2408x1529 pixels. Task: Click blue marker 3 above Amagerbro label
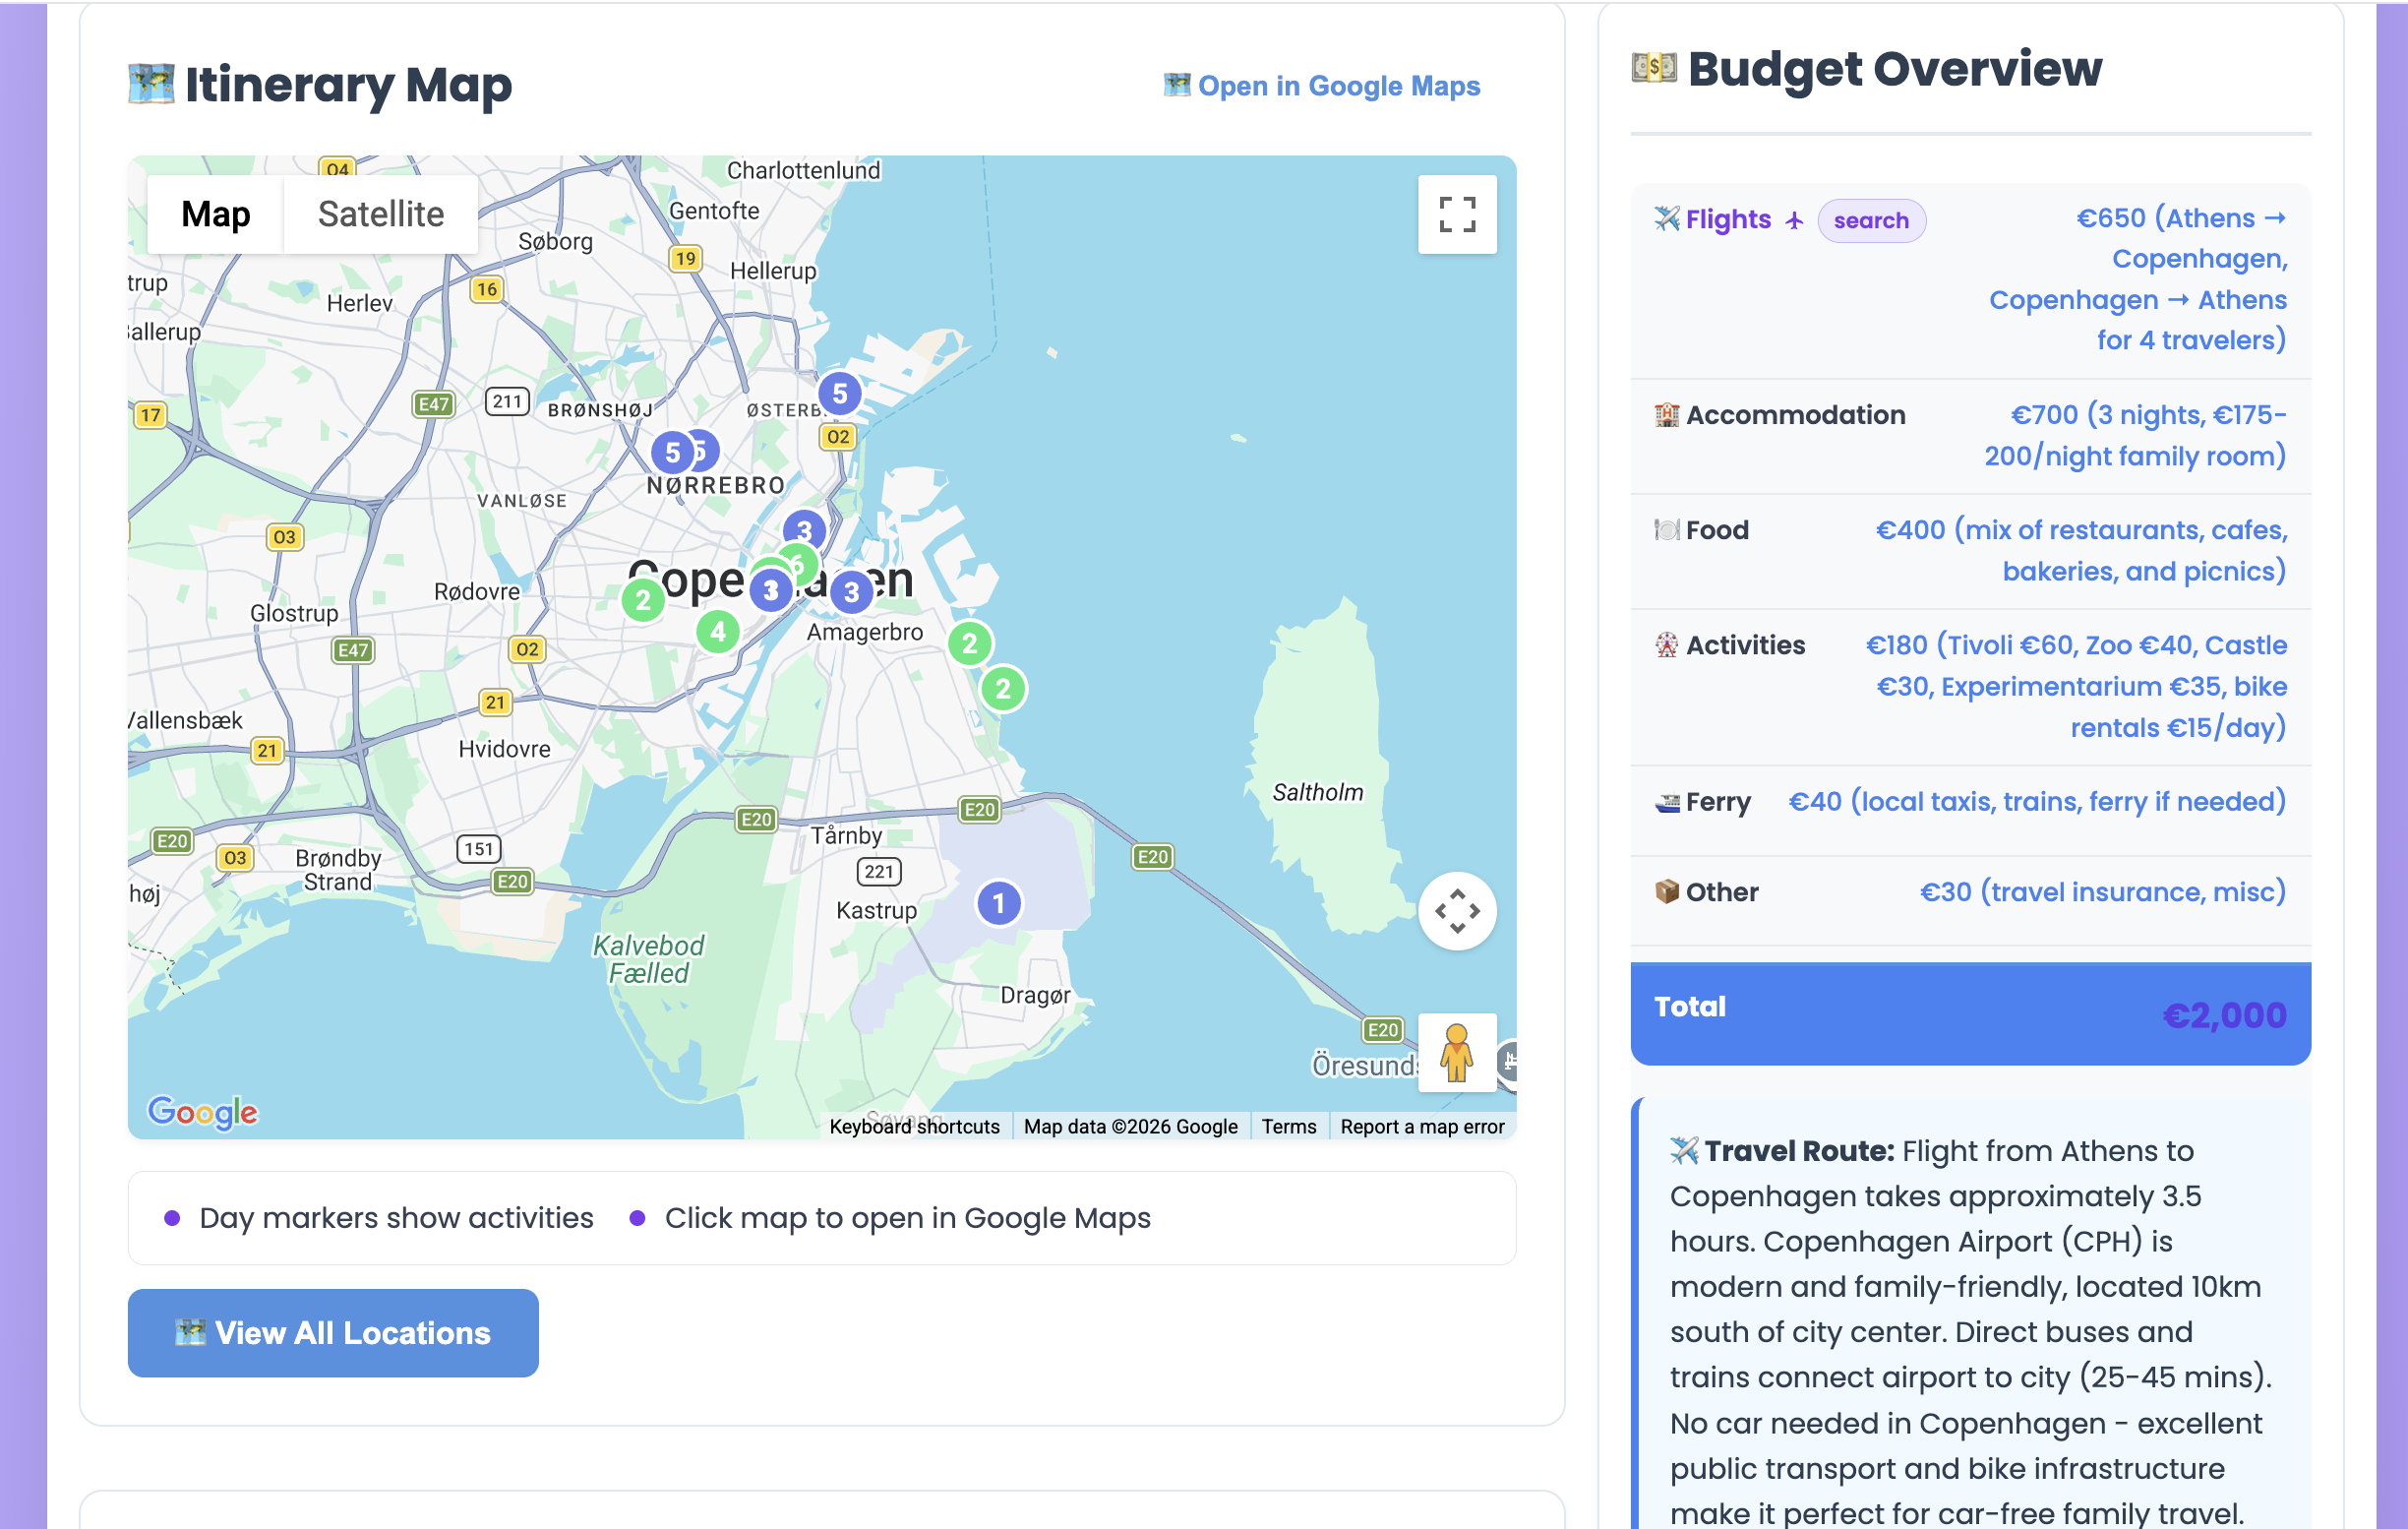coord(851,592)
